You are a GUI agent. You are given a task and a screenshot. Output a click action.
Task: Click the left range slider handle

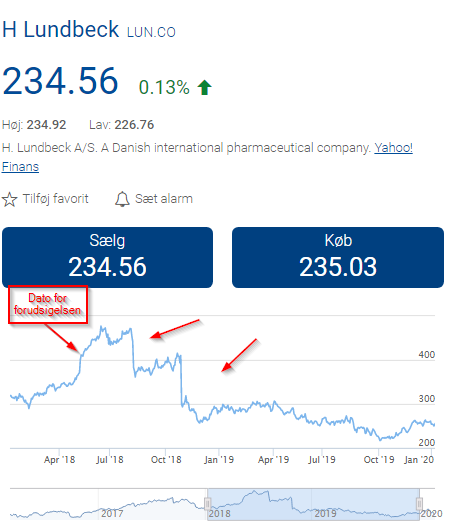(208, 503)
